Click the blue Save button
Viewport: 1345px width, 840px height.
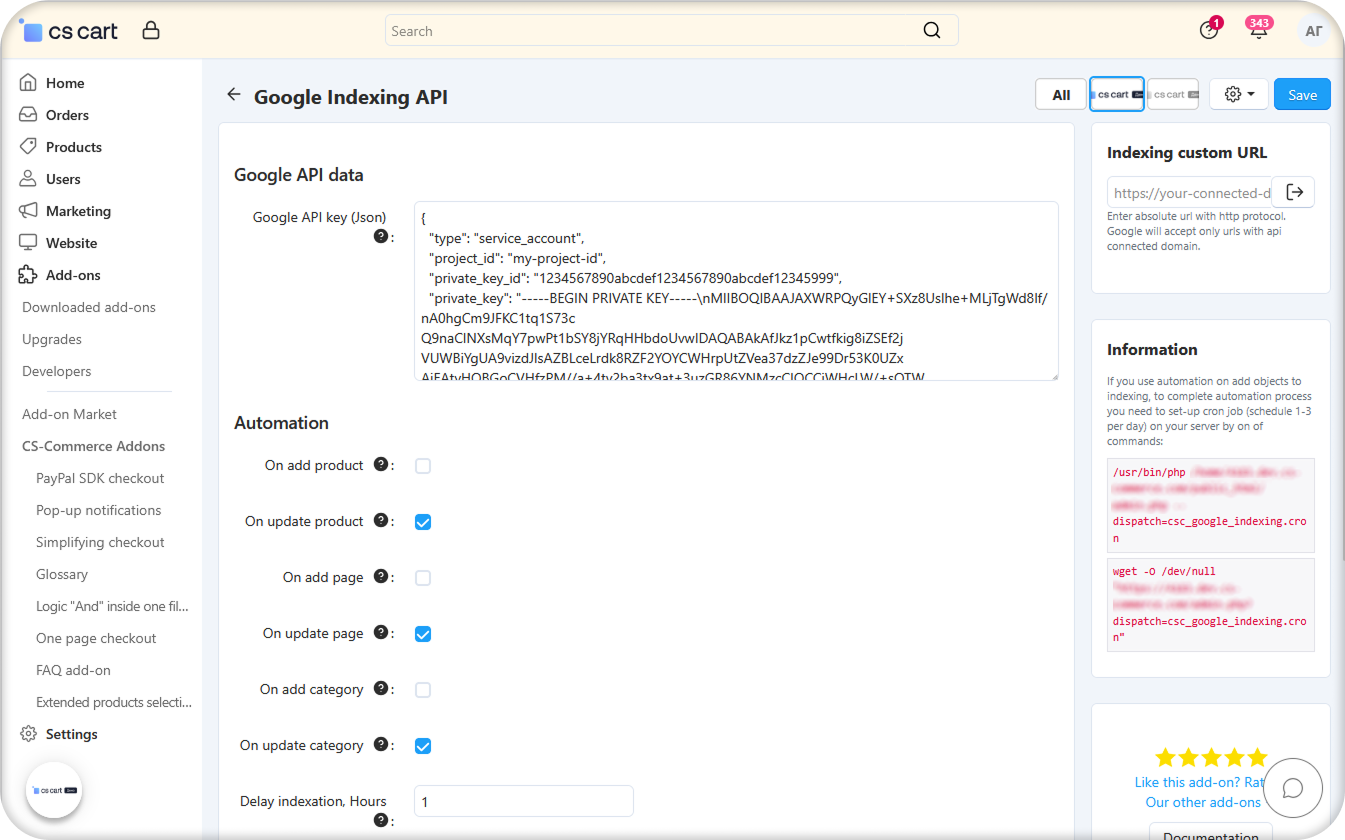click(1302, 95)
